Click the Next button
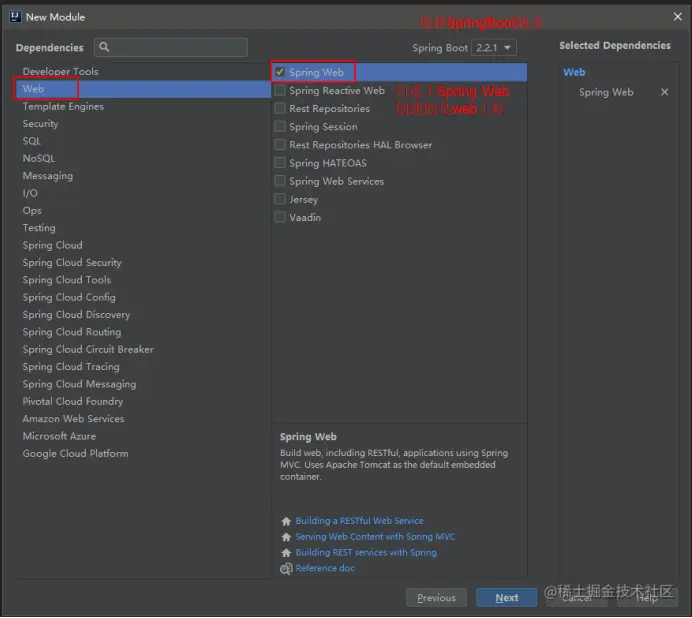692x618 pixels. (507, 598)
